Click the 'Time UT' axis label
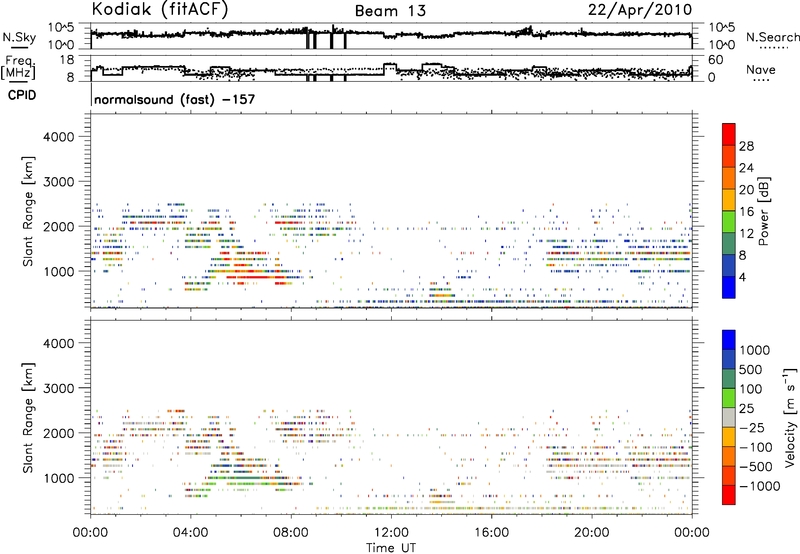 click(x=391, y=548)
